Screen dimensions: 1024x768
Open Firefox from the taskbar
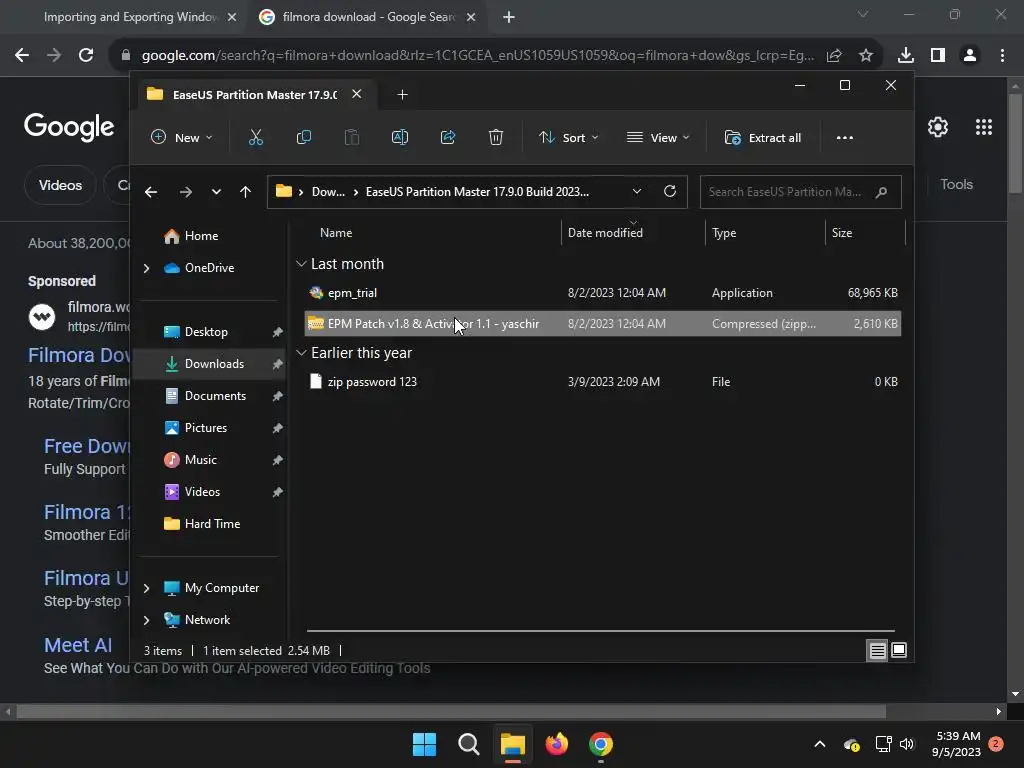[556, 744]
